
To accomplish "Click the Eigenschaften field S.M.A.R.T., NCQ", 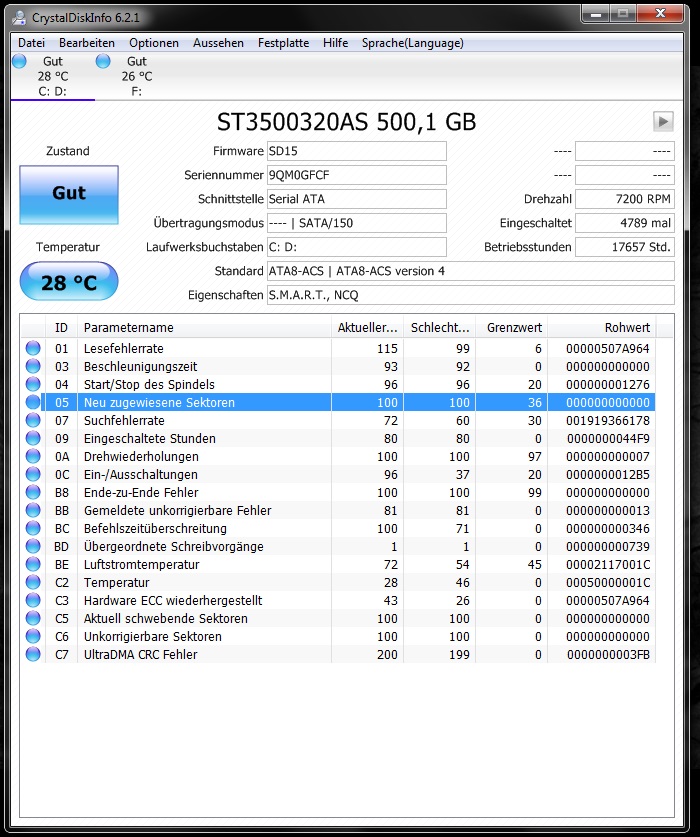I will pos(470,295).
